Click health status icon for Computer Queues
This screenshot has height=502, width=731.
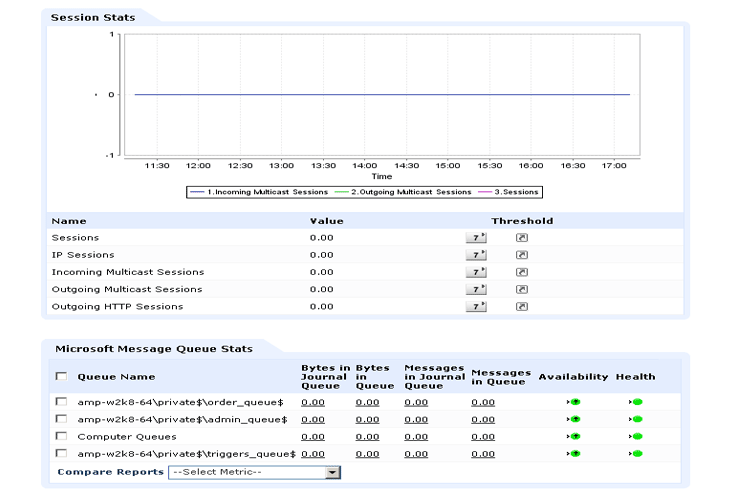point(636,436)
